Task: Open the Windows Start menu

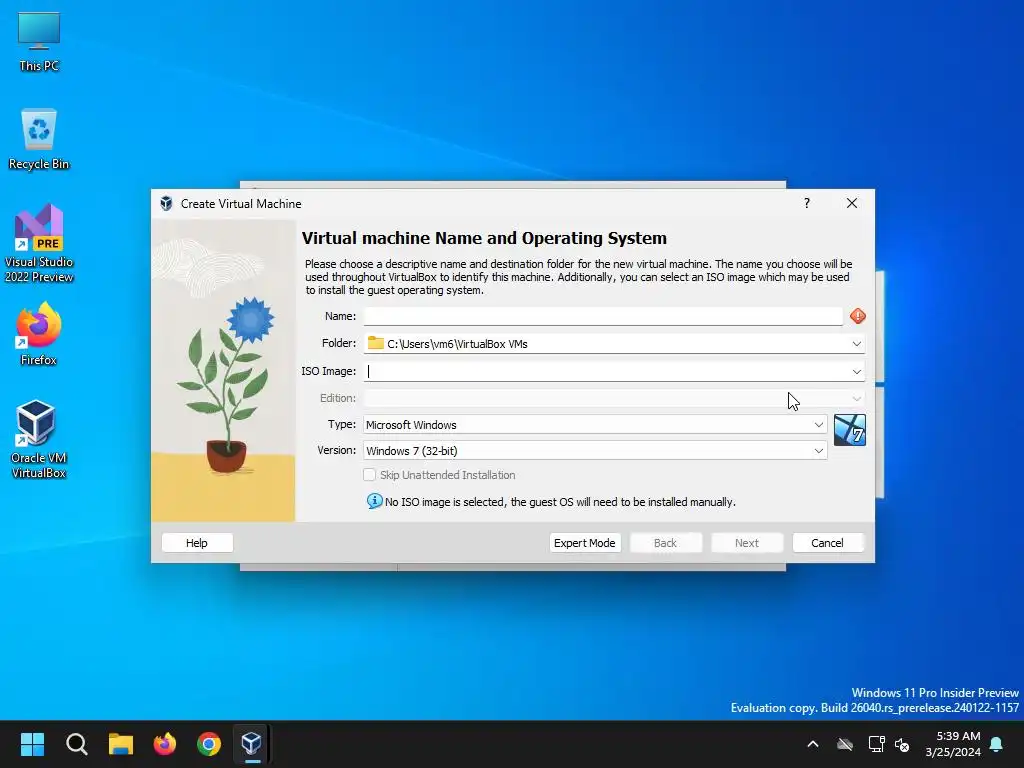Action: coord(32,744)
